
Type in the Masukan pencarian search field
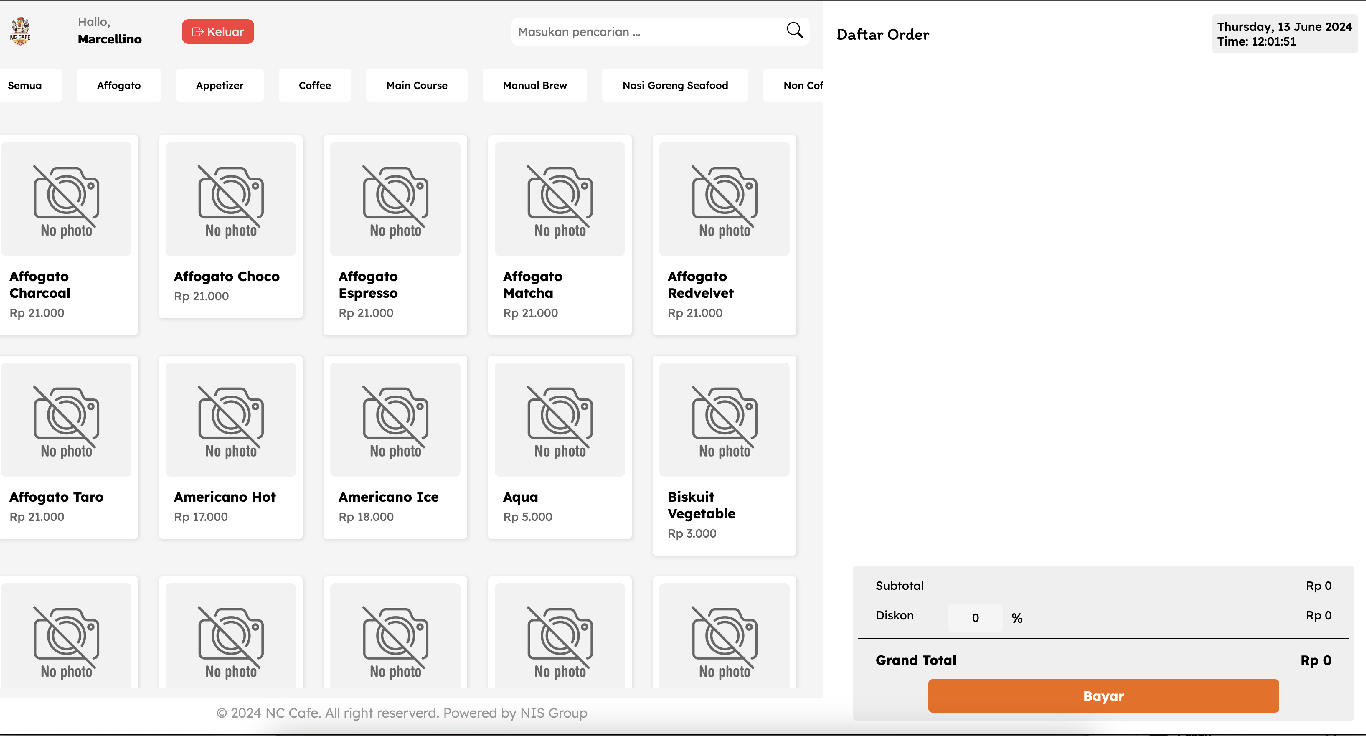click(x=645, y=32)
